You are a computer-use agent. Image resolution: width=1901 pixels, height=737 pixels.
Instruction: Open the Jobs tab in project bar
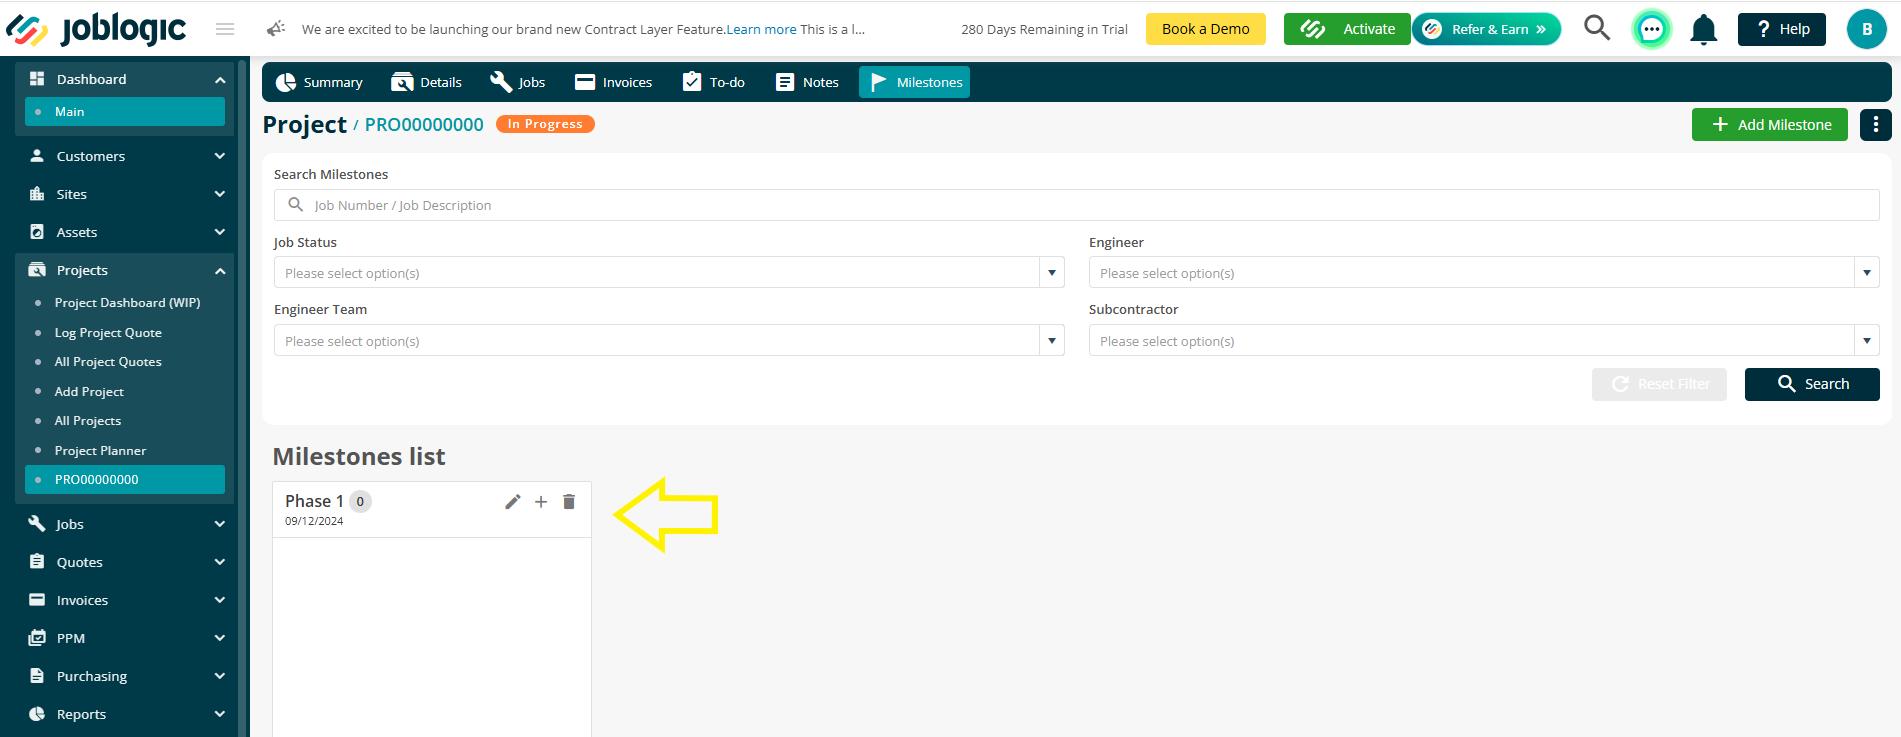click(518, 82)
